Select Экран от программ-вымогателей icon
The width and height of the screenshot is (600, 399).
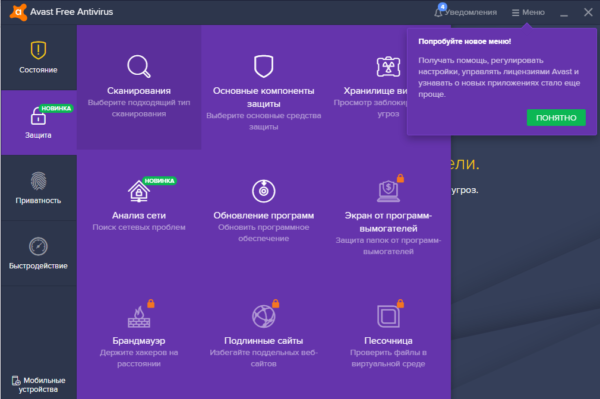tap(388, 191)
